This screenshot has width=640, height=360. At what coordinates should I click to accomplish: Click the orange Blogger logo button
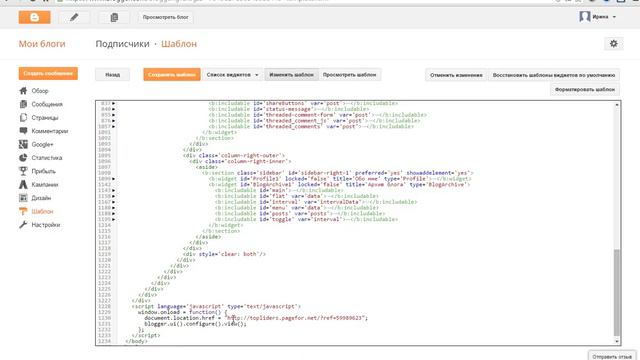(35, 17)
